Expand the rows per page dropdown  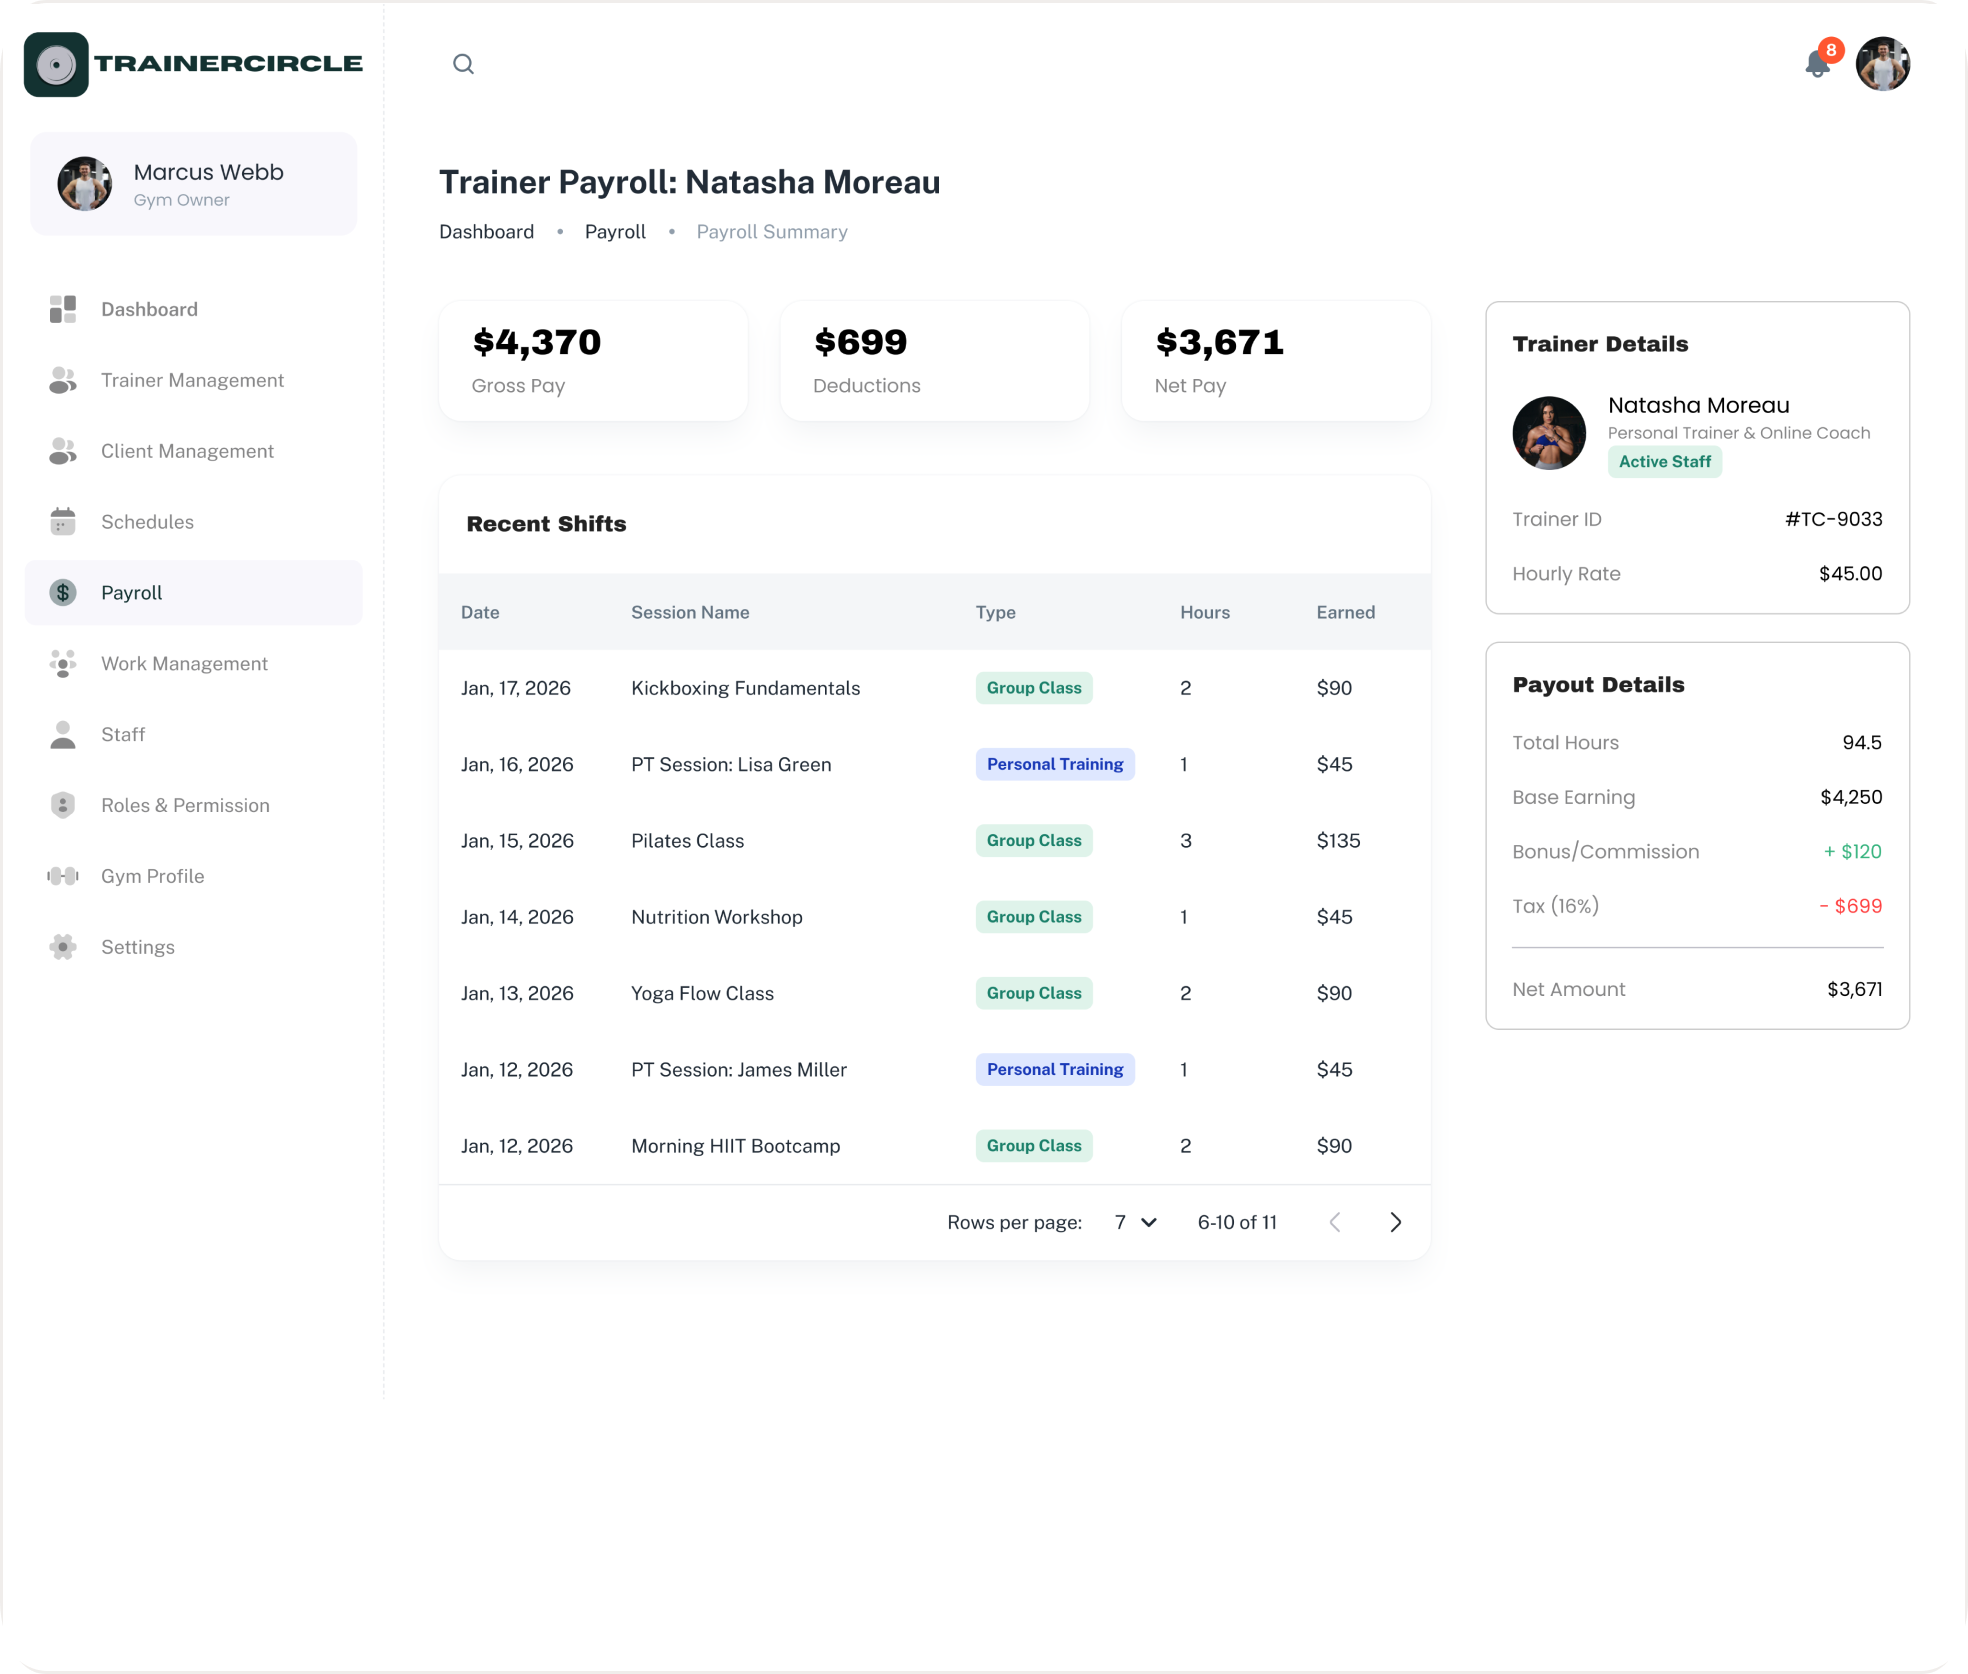pyautogui.click(x=1136, y=1222)
